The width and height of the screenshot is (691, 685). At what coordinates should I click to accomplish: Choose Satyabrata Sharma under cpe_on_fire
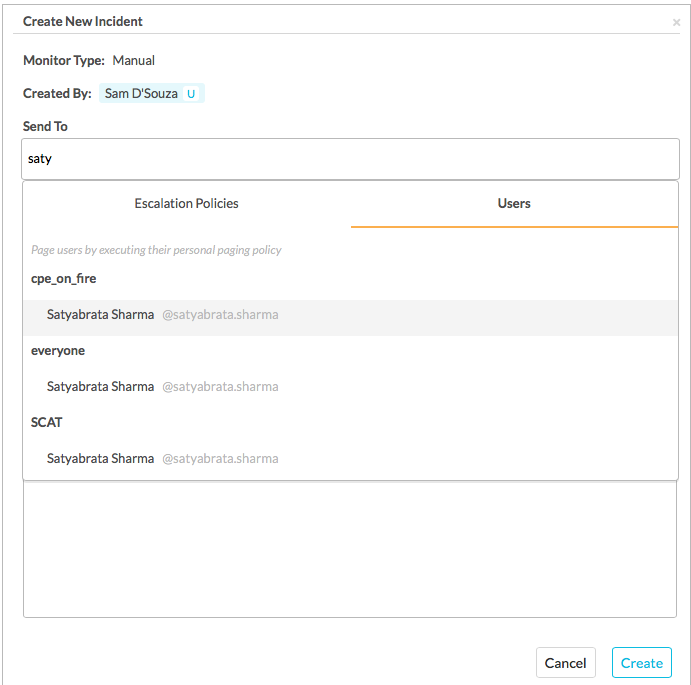350,318
